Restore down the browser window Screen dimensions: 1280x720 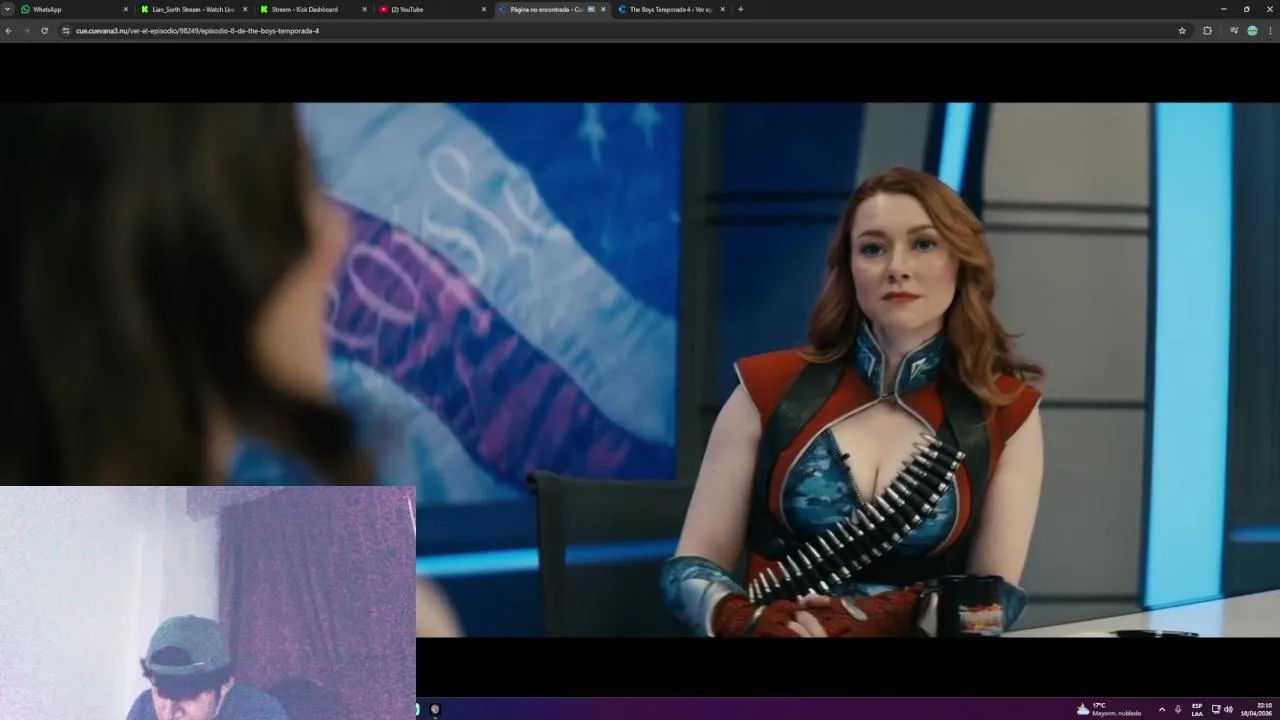1246,9
